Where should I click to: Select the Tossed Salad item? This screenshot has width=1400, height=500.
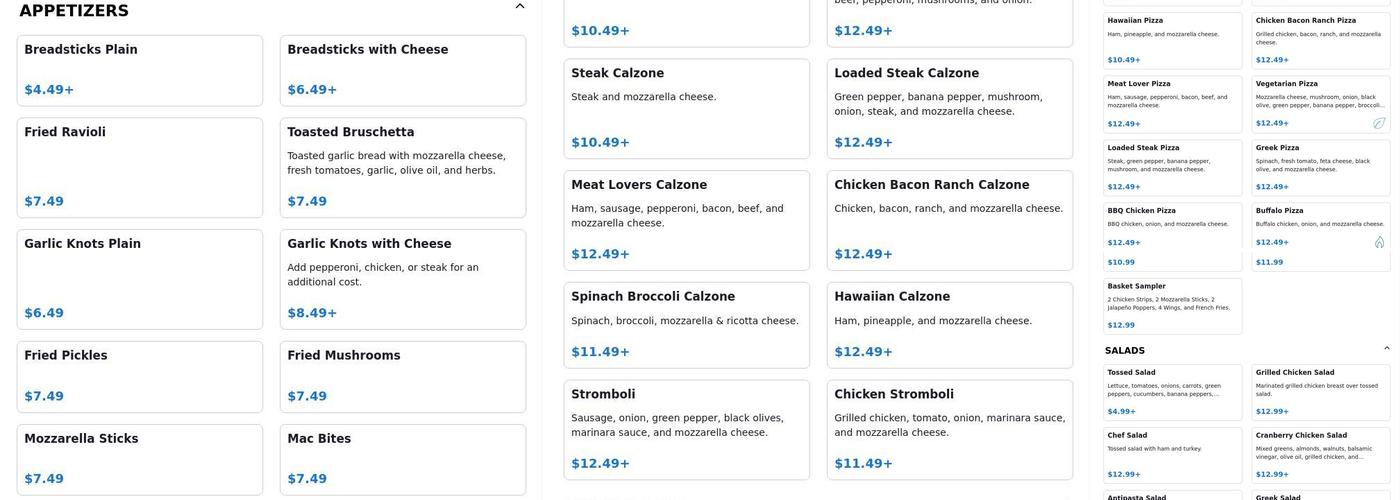point(1173,392)
